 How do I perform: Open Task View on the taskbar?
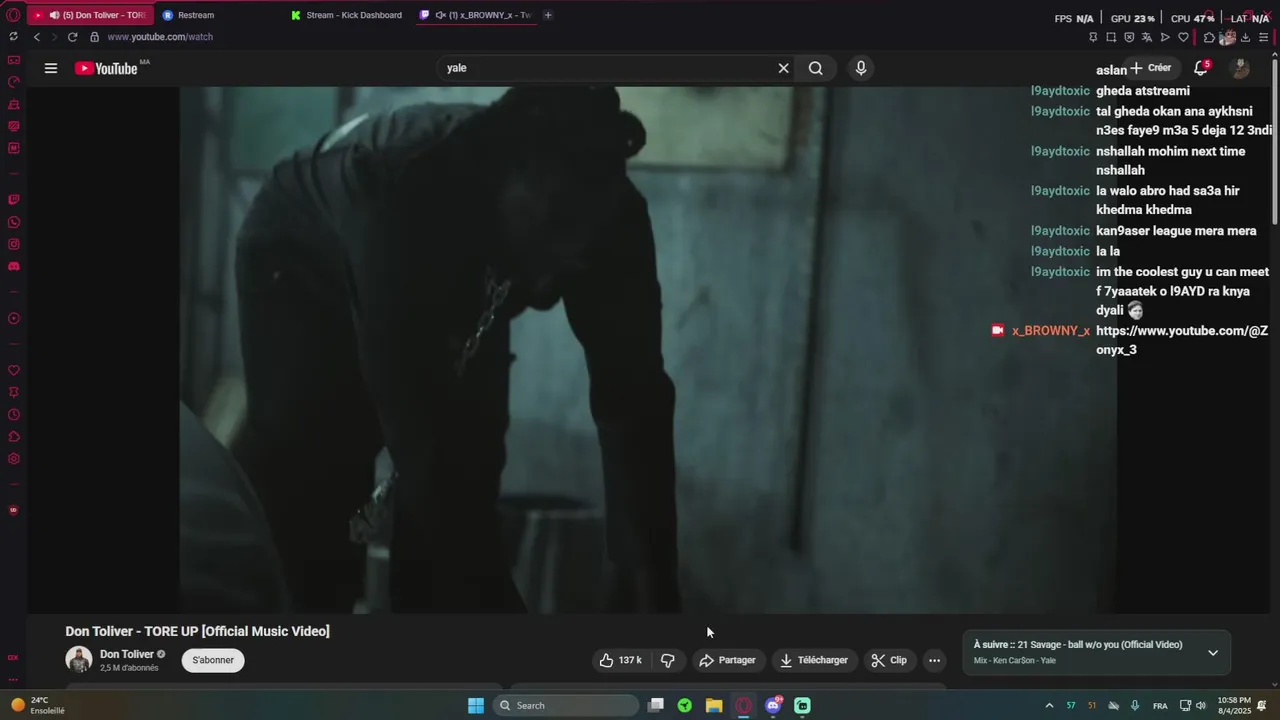(x=656, y=705)
